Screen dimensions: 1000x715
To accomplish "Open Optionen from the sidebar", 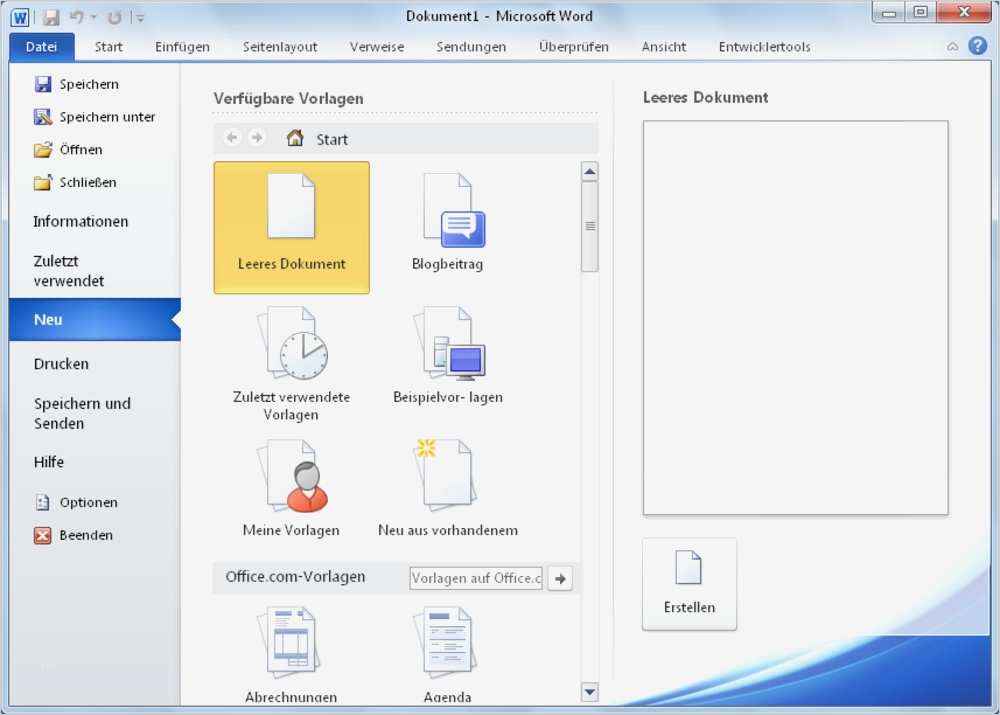I will click(86, 502).
